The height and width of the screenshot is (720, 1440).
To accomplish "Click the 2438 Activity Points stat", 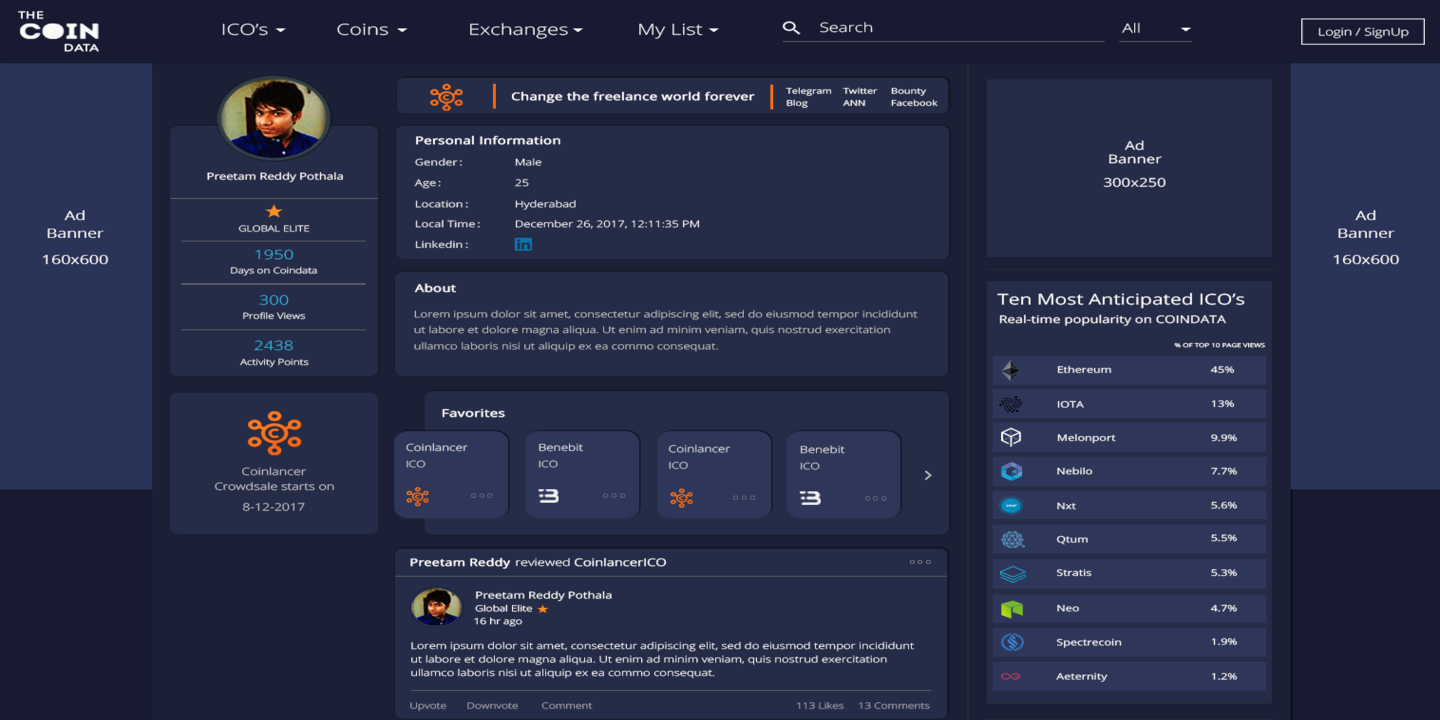I will (274, 353).
